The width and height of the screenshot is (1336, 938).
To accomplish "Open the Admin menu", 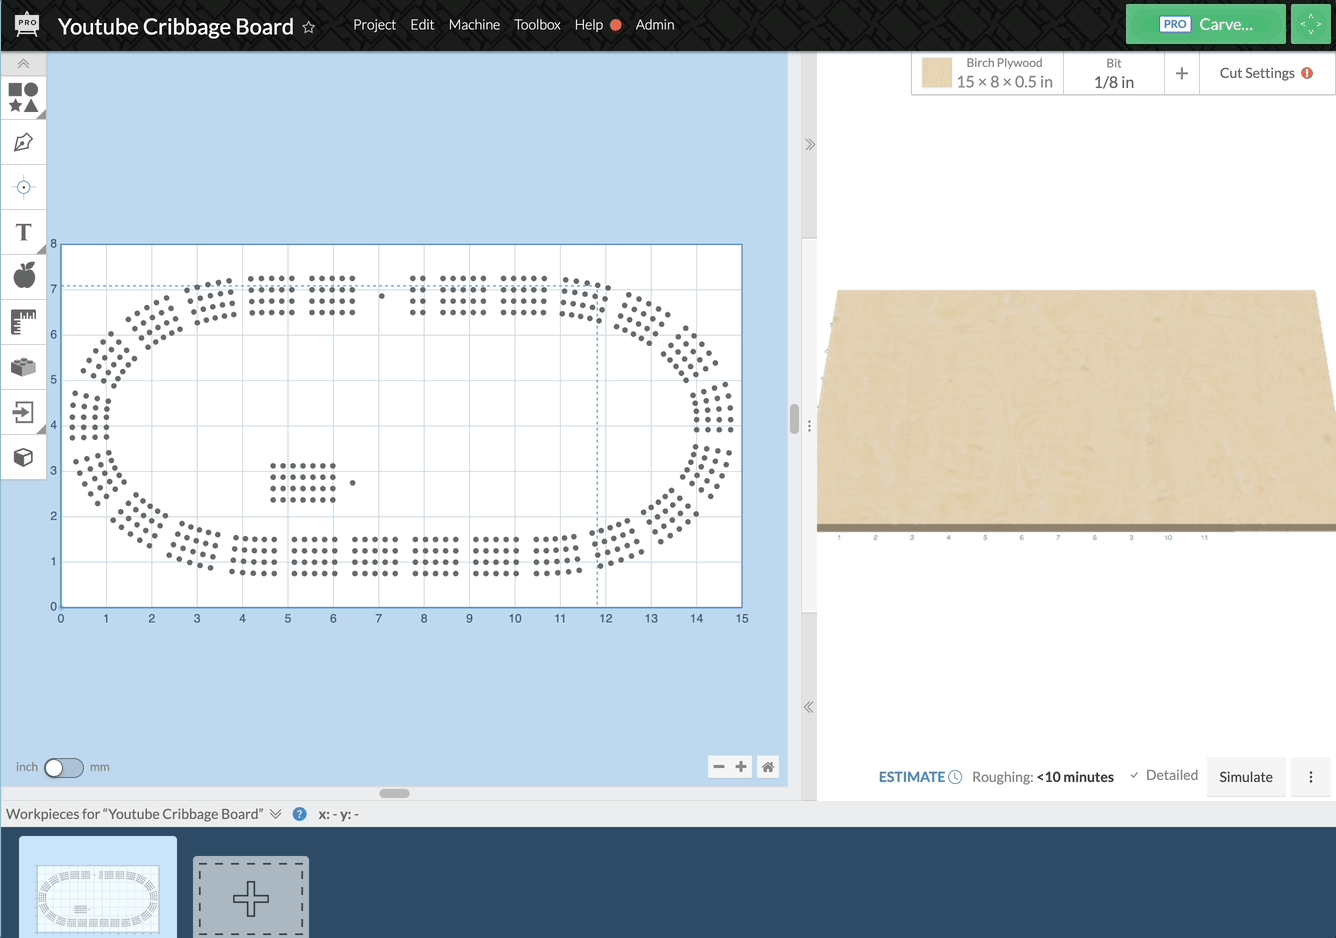I will (655, 25).
